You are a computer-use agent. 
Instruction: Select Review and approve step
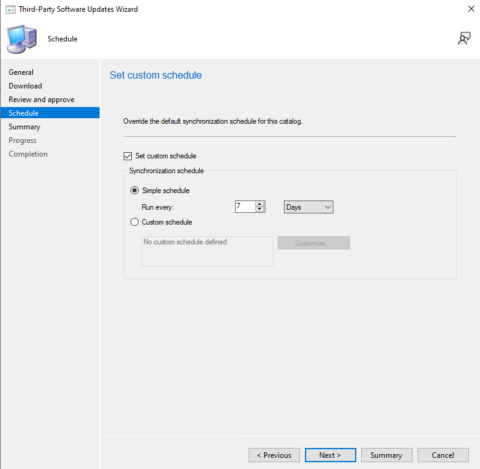tap(41, 100)
